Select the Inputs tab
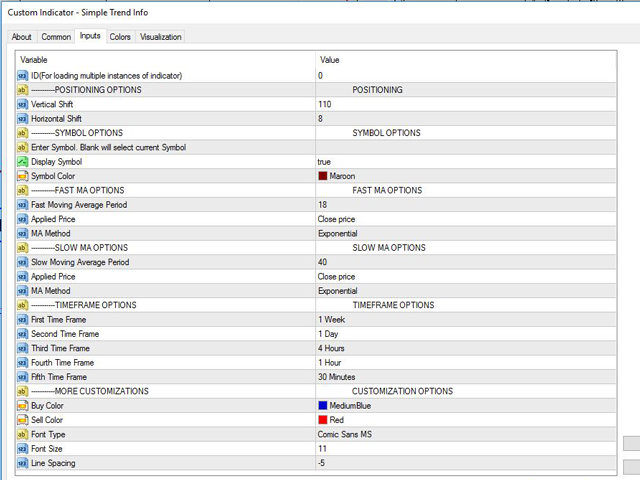The image size is (640, 480). coord(90,36)
